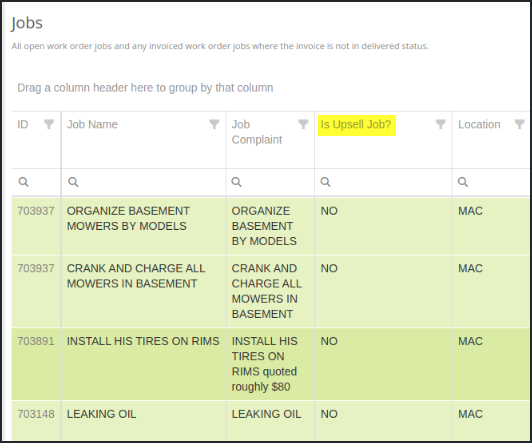Click MAC location in ORGANIZE BASEMENT row
The image size is (532, 443).
point(470,211)
